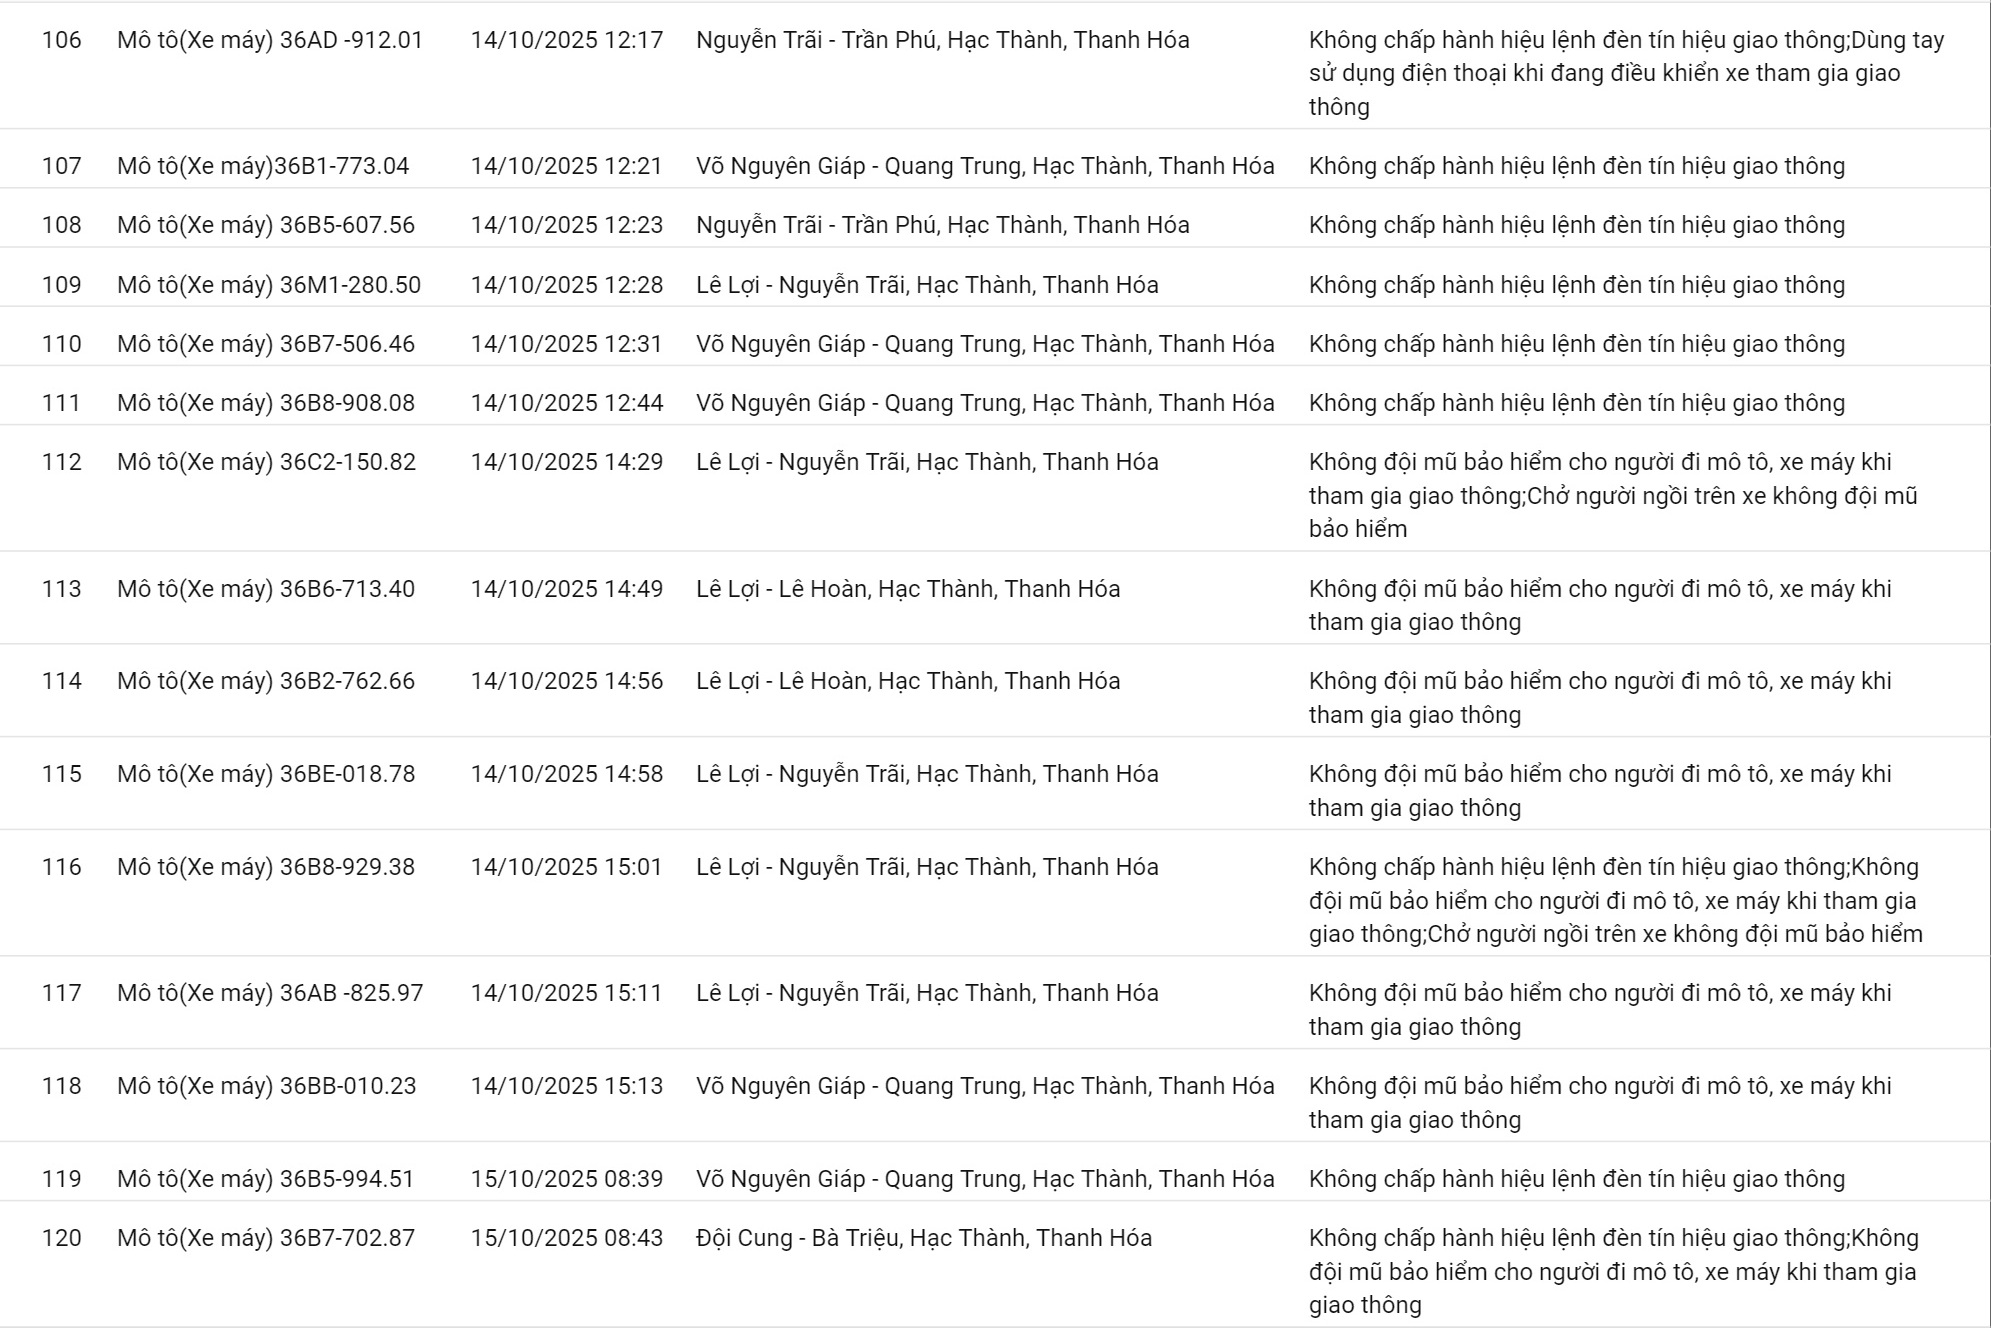This screenshot has width=1991, height=1328.
Task: Click timestamp 14/10/2025 12:21
Action: 566,166
